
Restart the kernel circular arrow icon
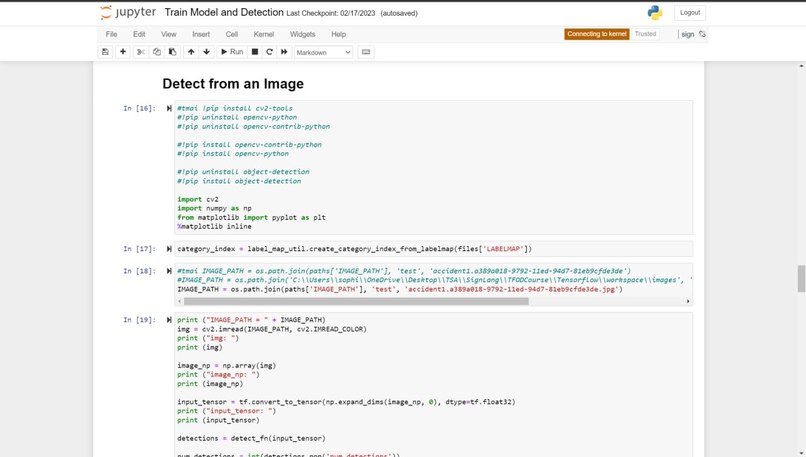coord(269,52)
